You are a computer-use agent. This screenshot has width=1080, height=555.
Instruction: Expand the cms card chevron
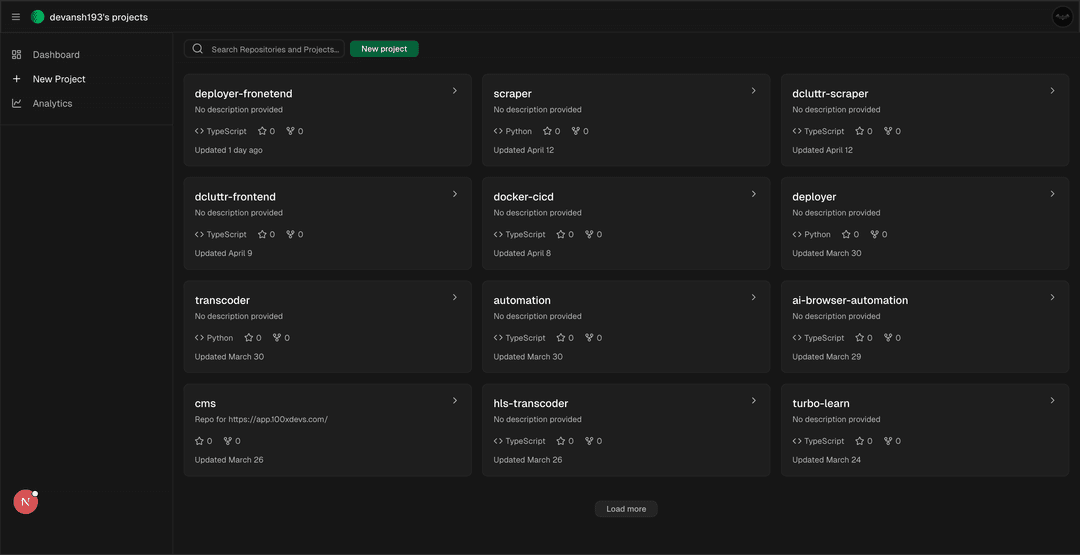pos(455,400)
